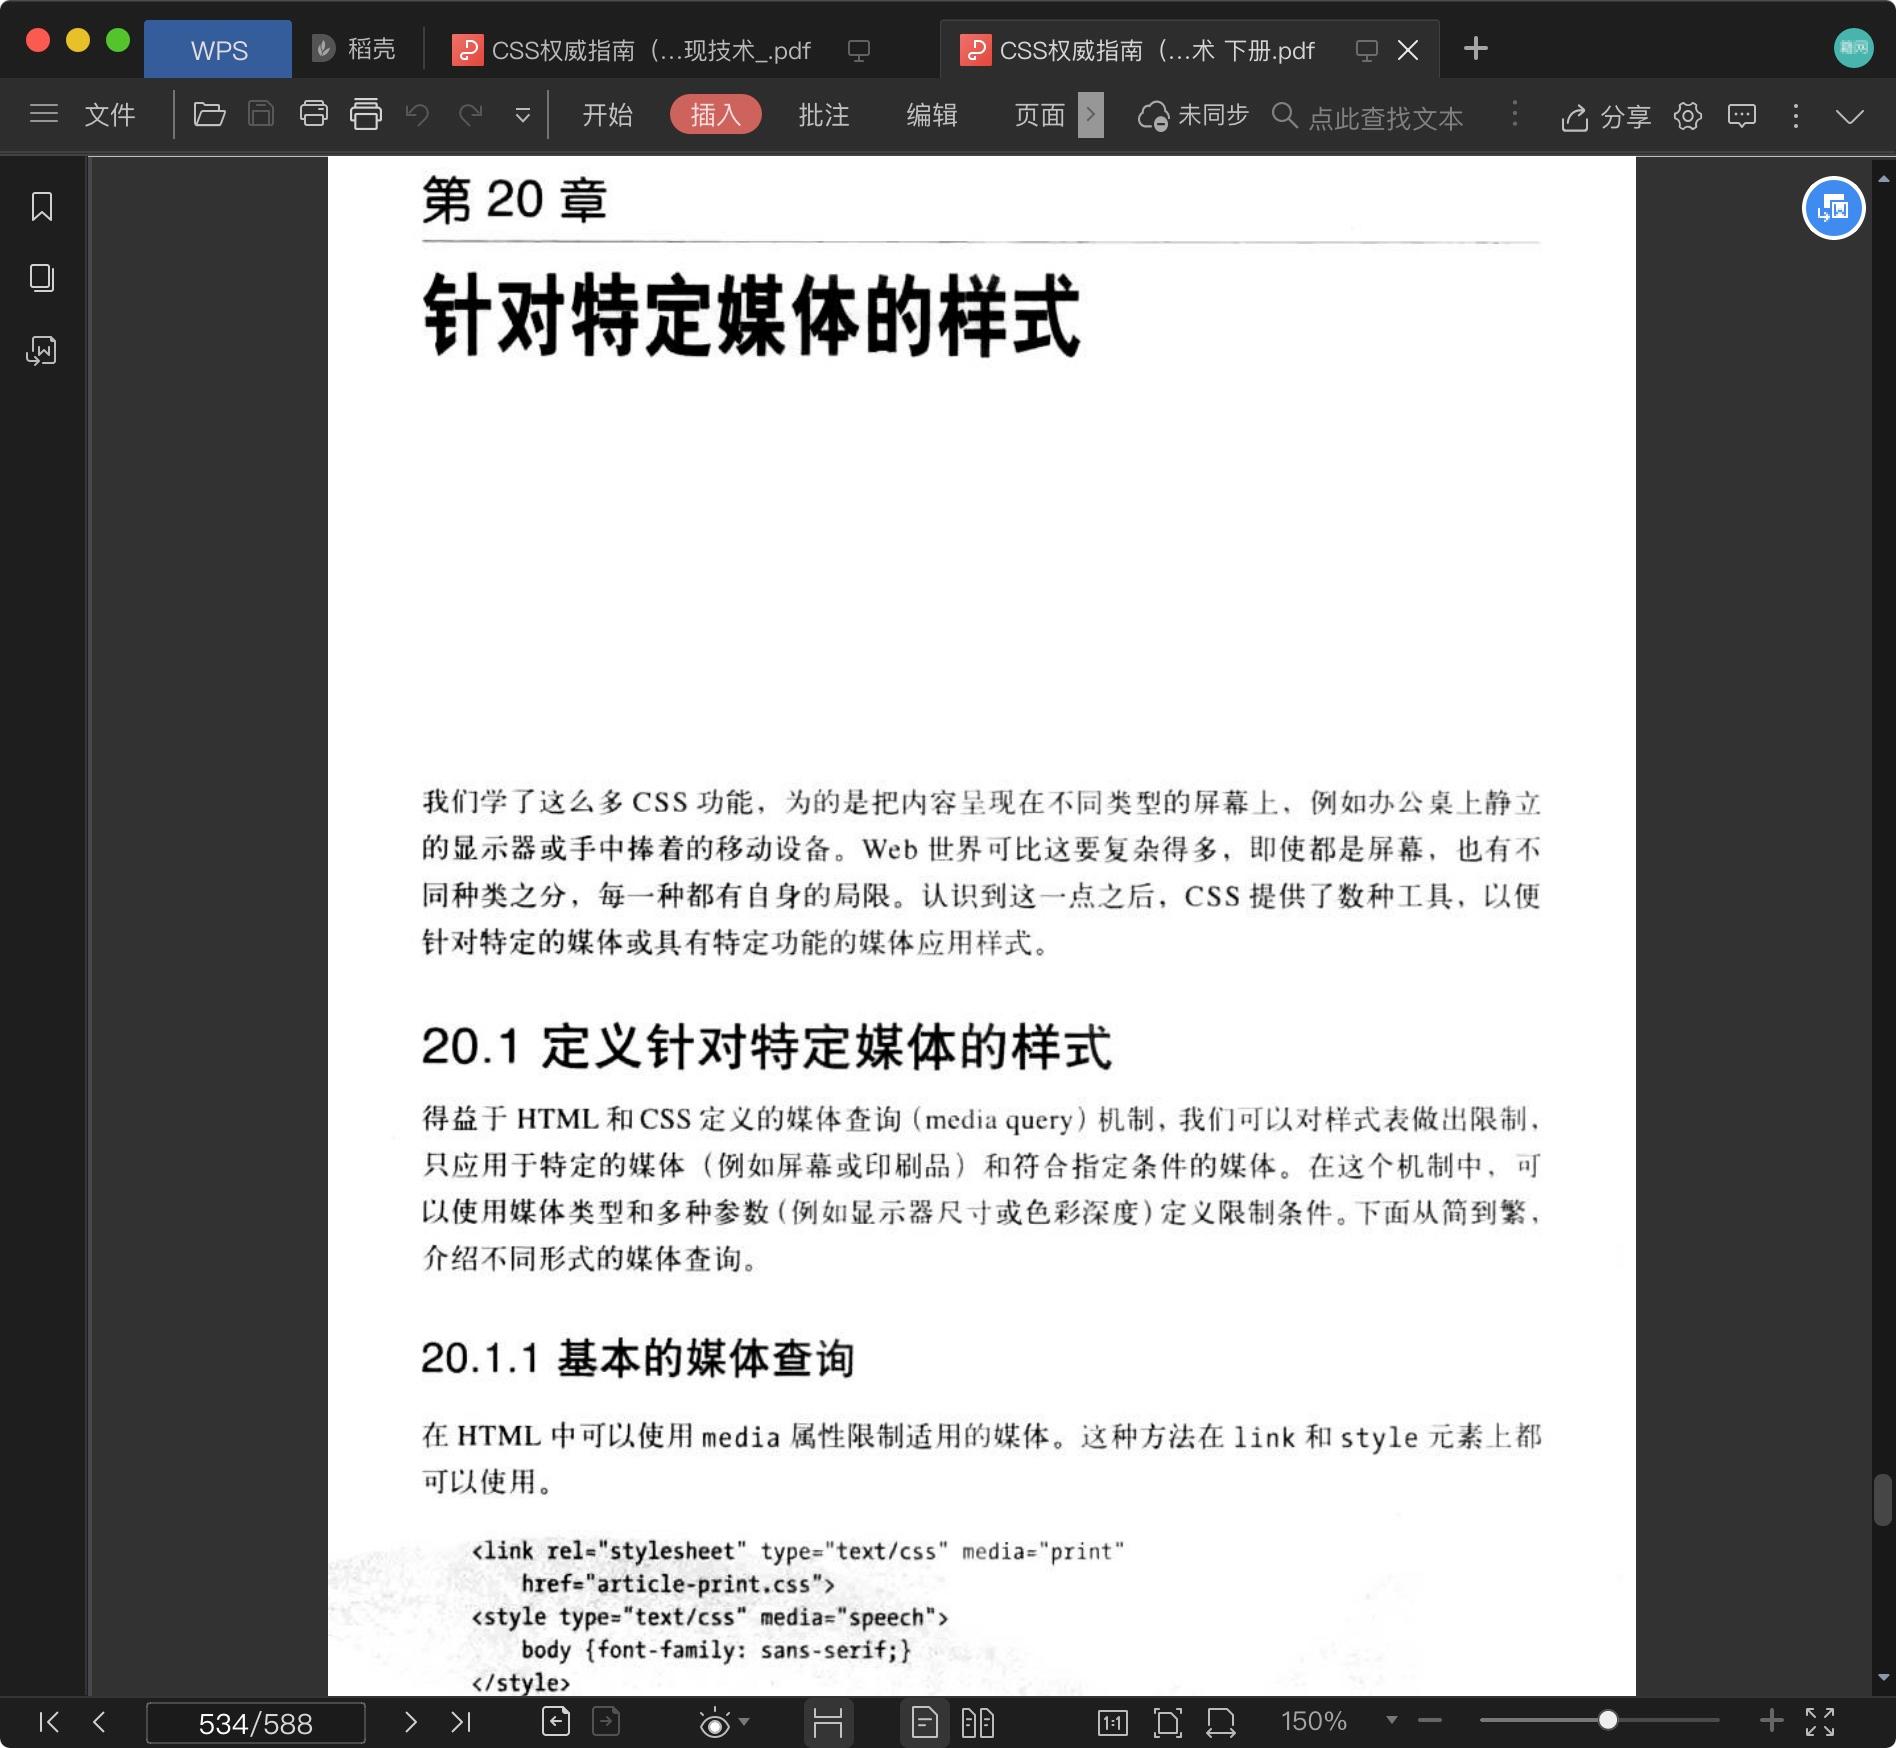The height and width of the screenshot is (1748, 1896).
Task: Open the more options vertical dots menu
Action: coord(1796,116)
